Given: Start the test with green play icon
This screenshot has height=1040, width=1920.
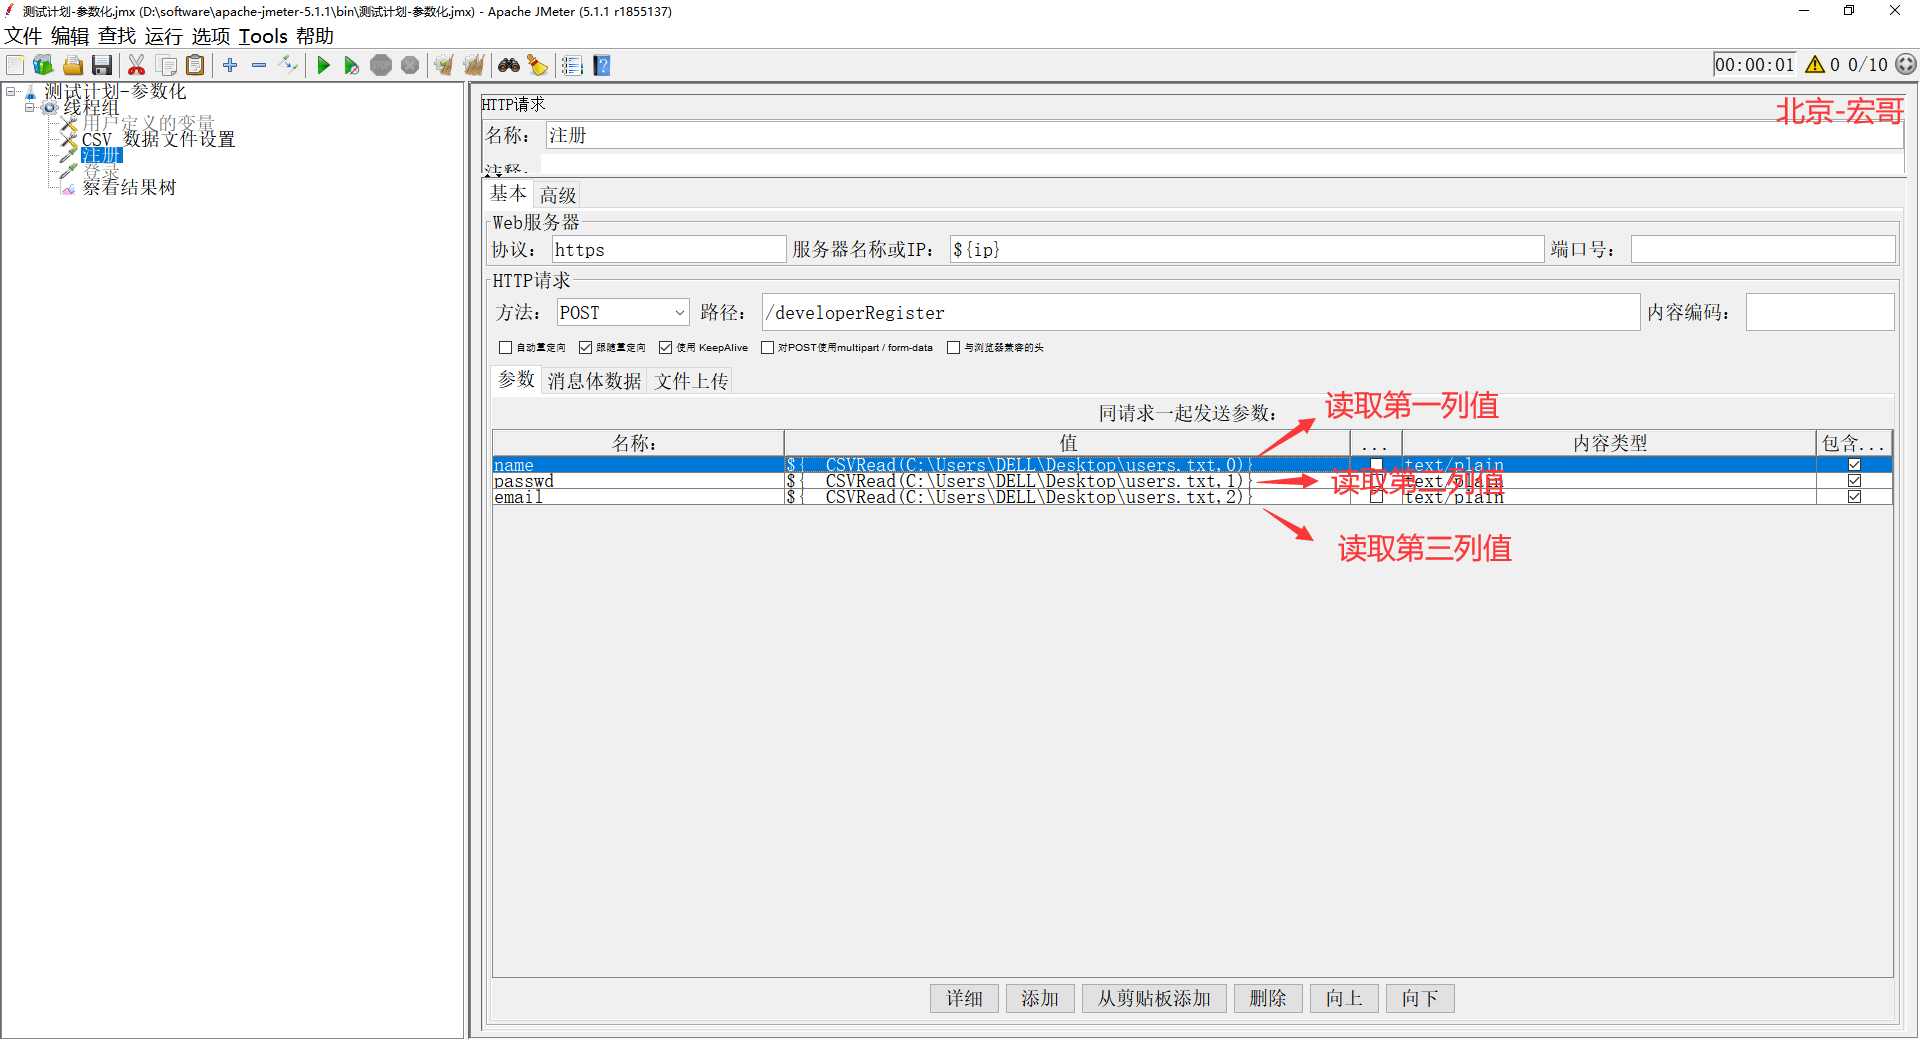Looking at the screenshot, I should [x=323, y=65].
